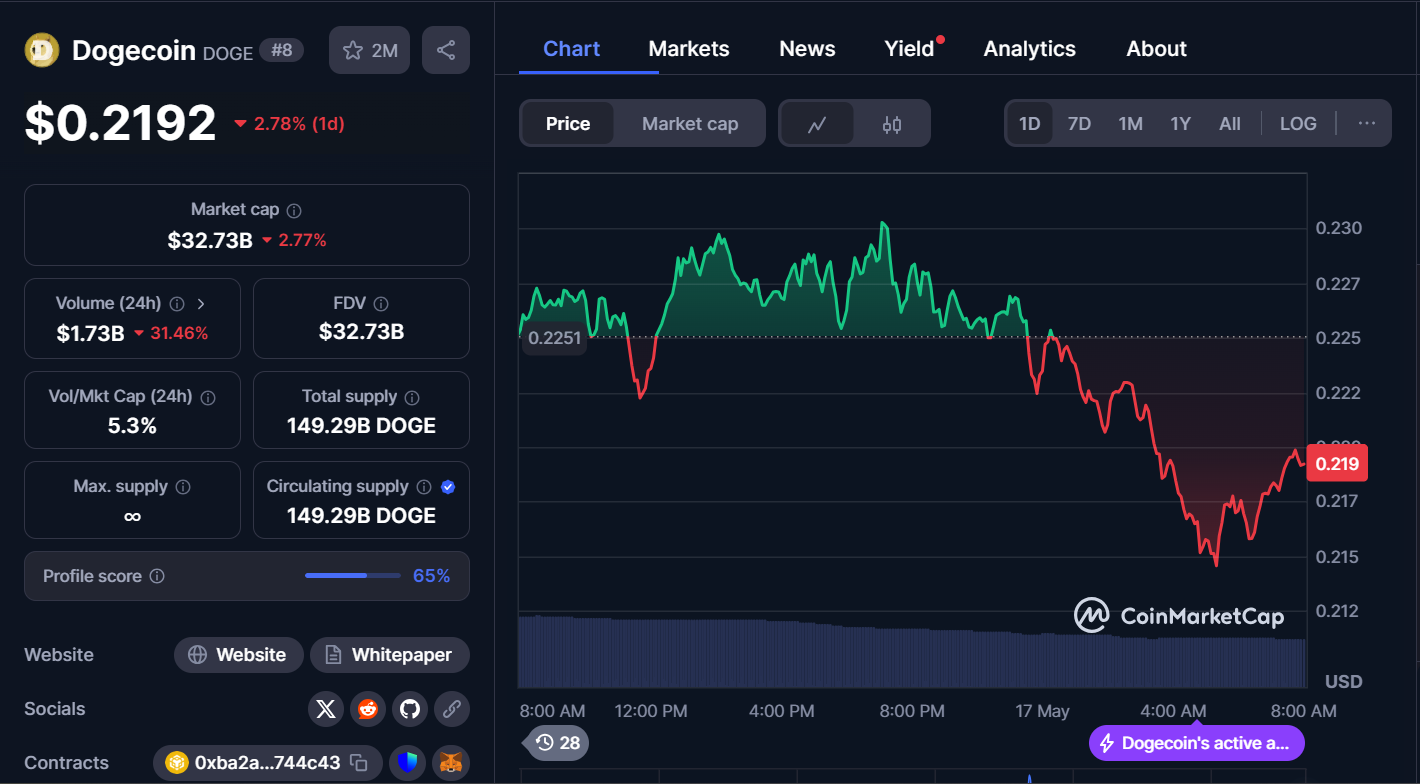Click the FDV $32.73B value
Screen dimensions: 1420x784
361,332
